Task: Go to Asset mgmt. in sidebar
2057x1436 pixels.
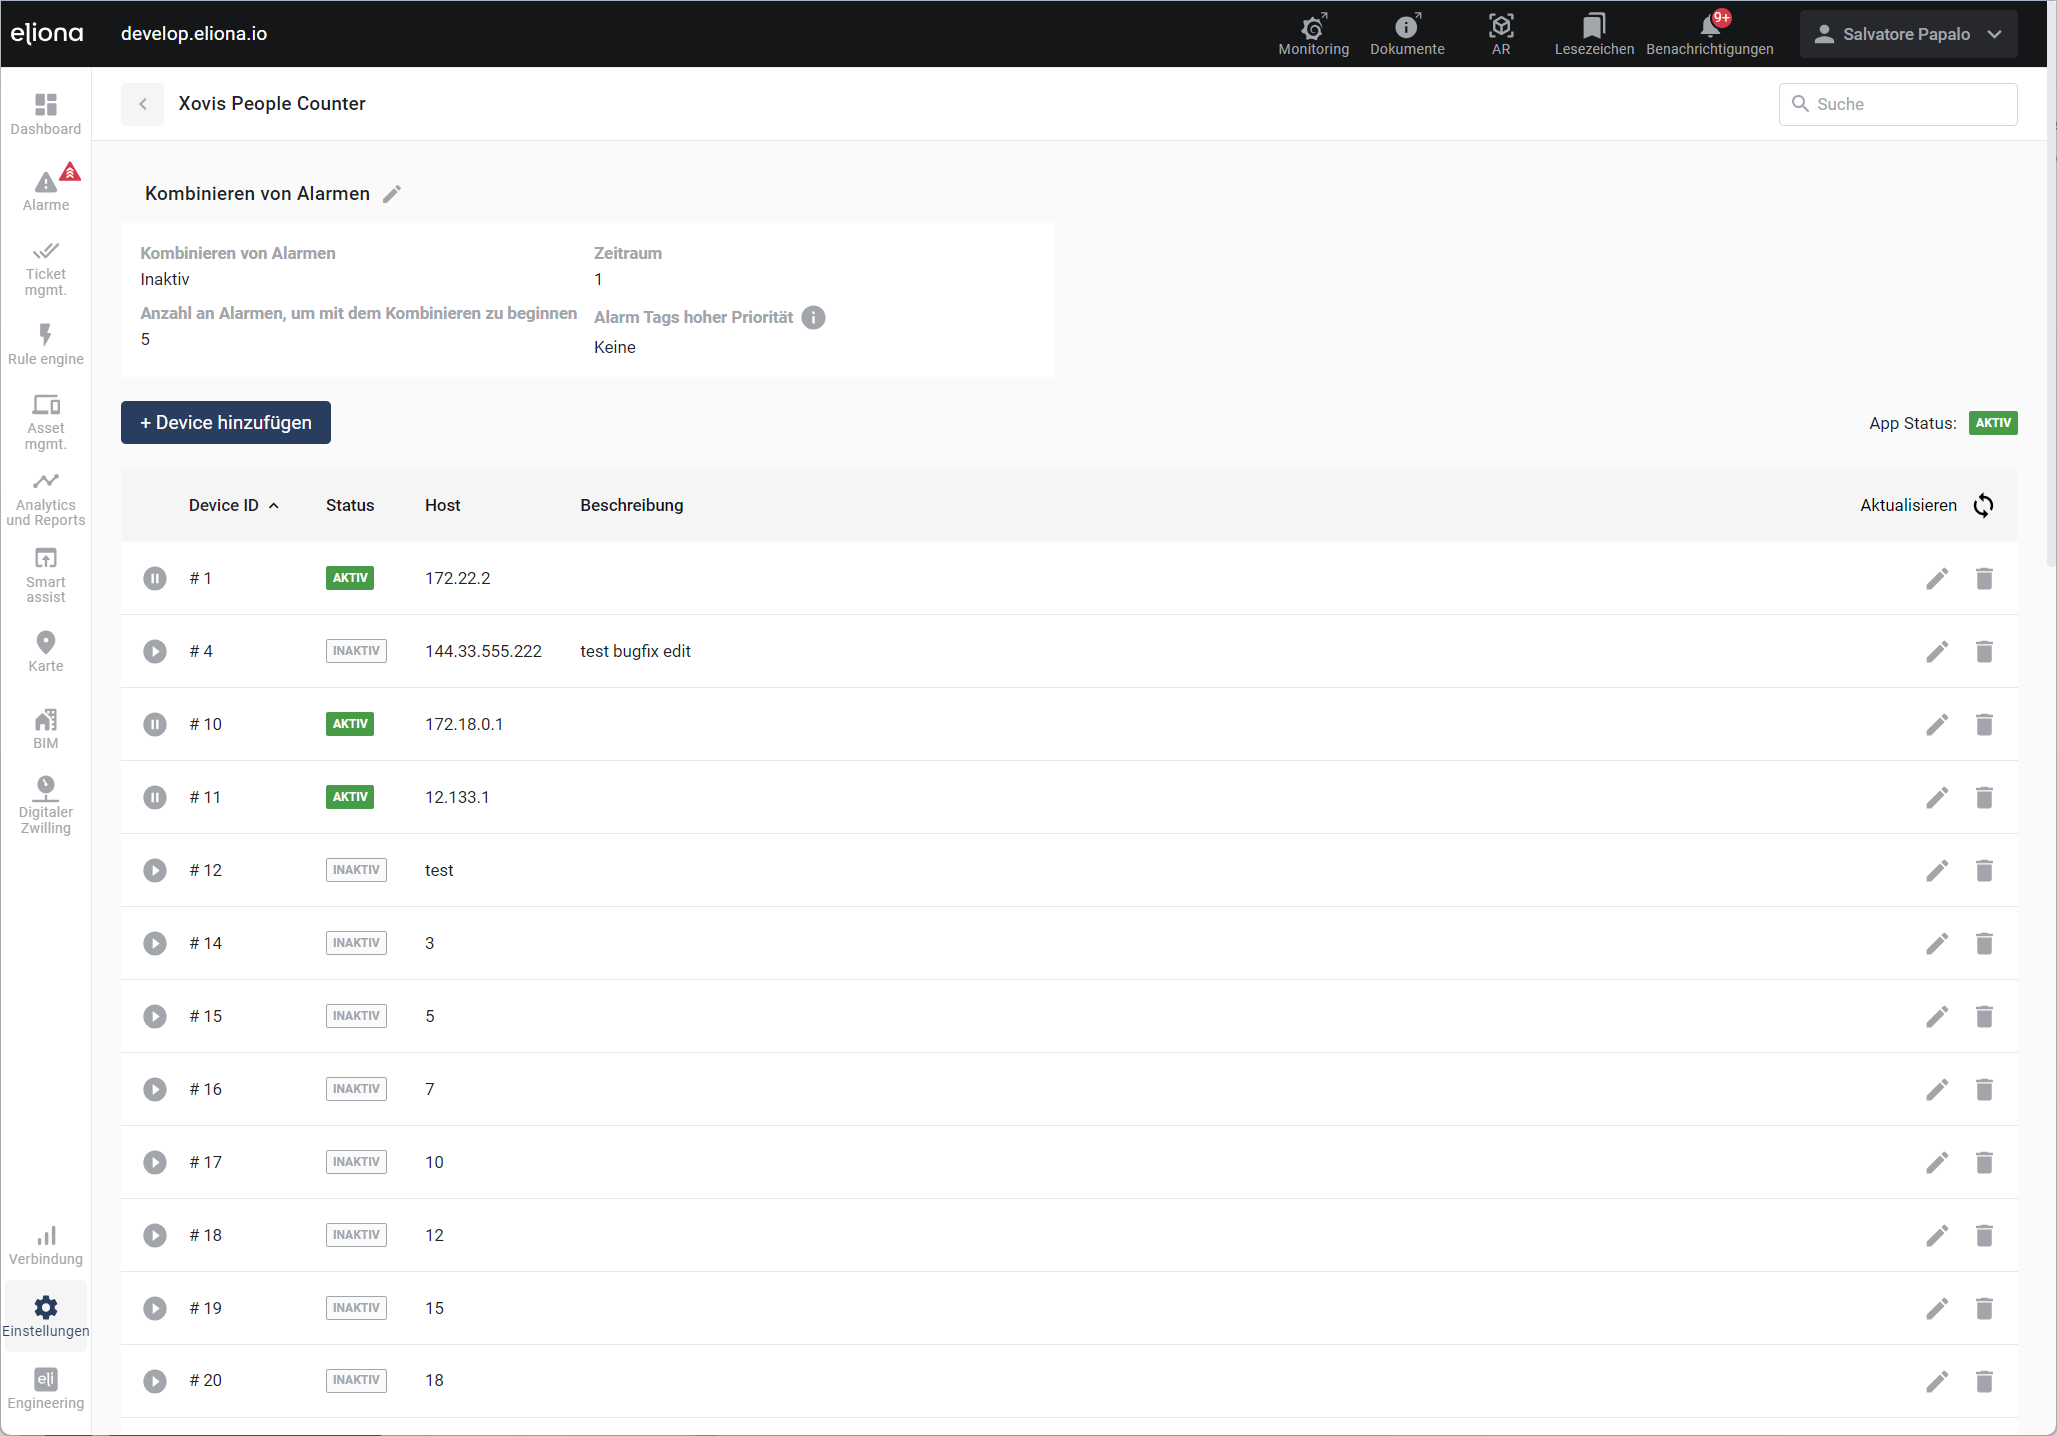Action: coord(46,421)
